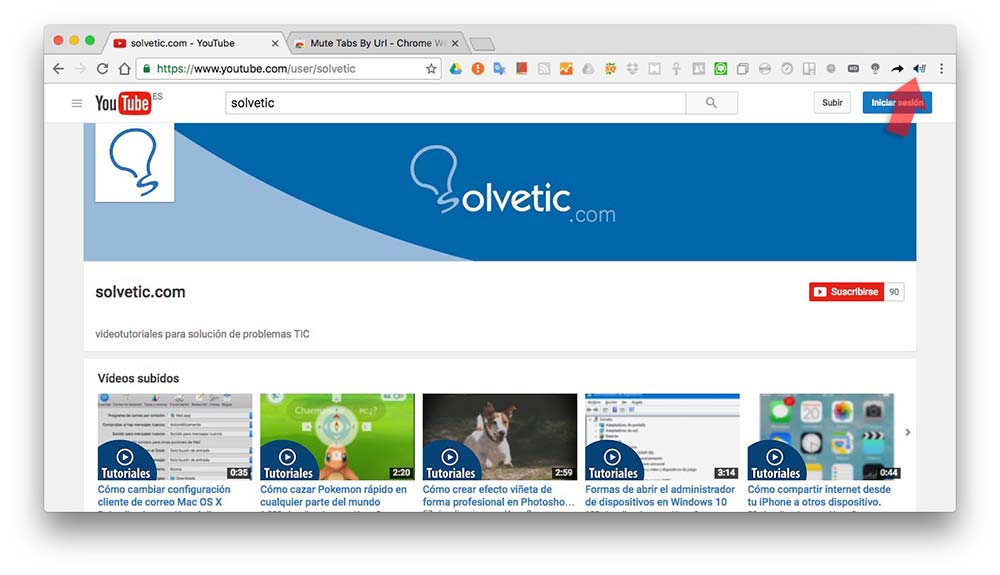Click the grayed-out cloud drive extension icon
Viewport: 1000px width, 575px height.
coord(588,69)
